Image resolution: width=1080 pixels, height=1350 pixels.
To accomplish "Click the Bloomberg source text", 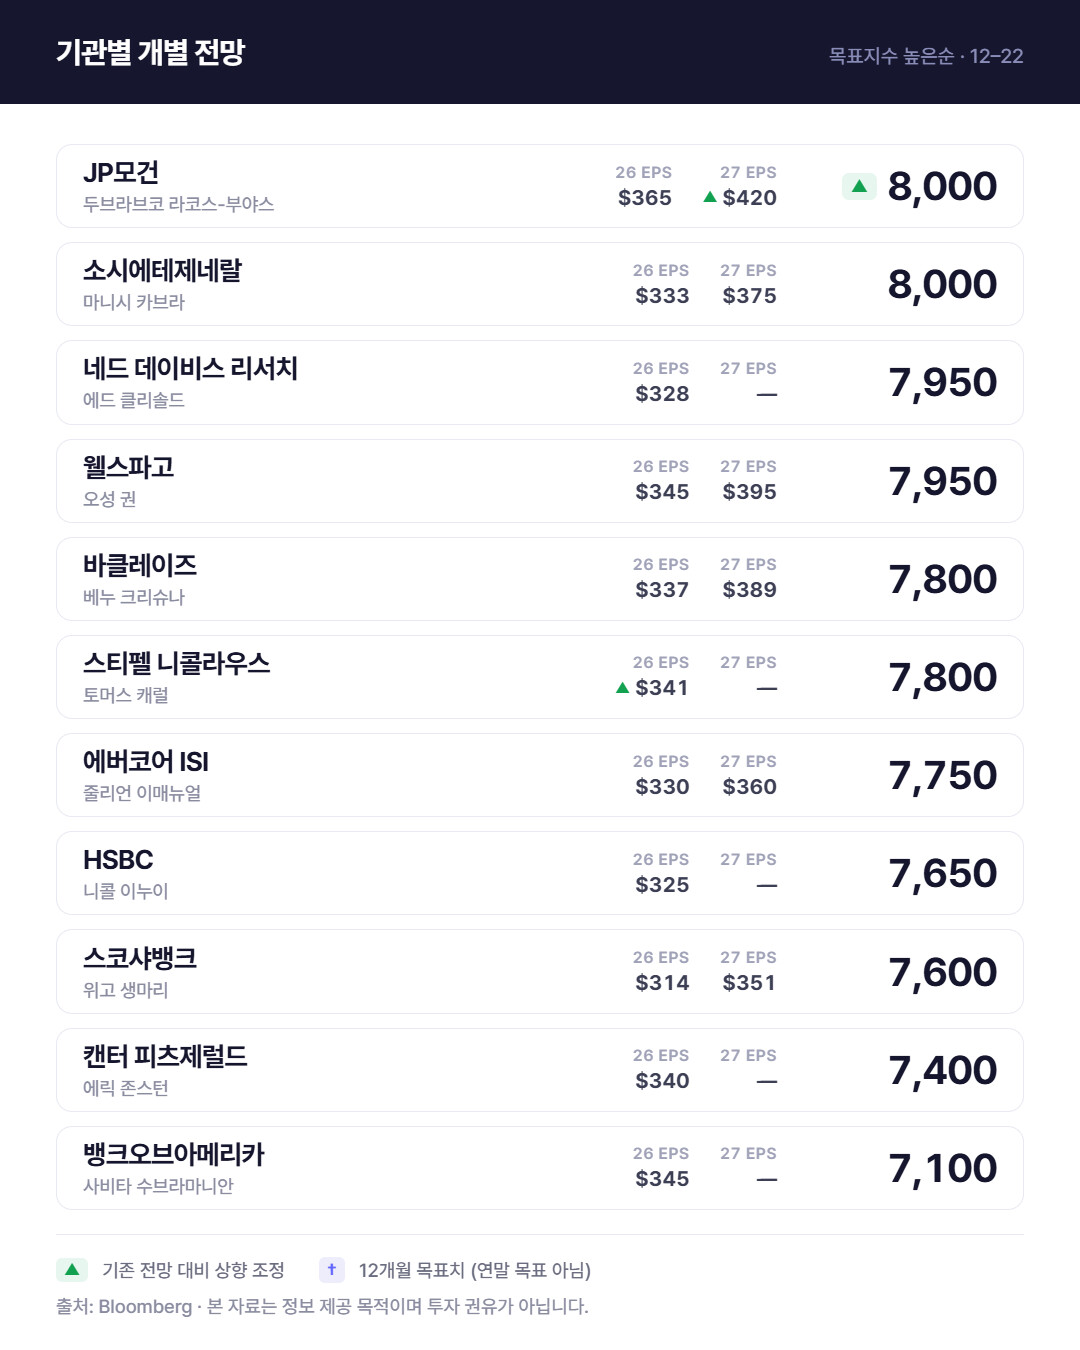I will (145, 1306).
